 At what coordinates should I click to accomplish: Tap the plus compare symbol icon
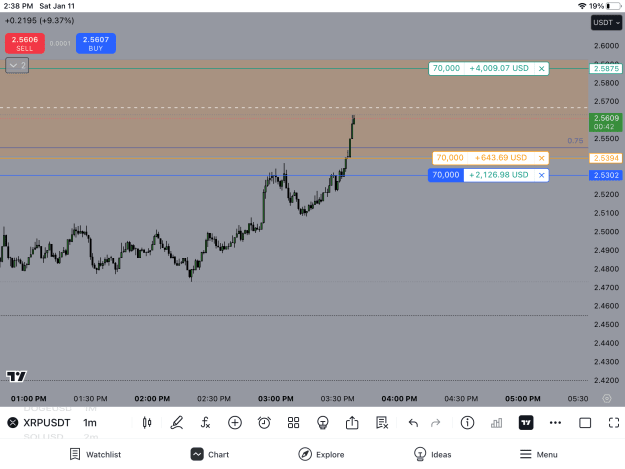pyautogui.click(x=235, y=423)
